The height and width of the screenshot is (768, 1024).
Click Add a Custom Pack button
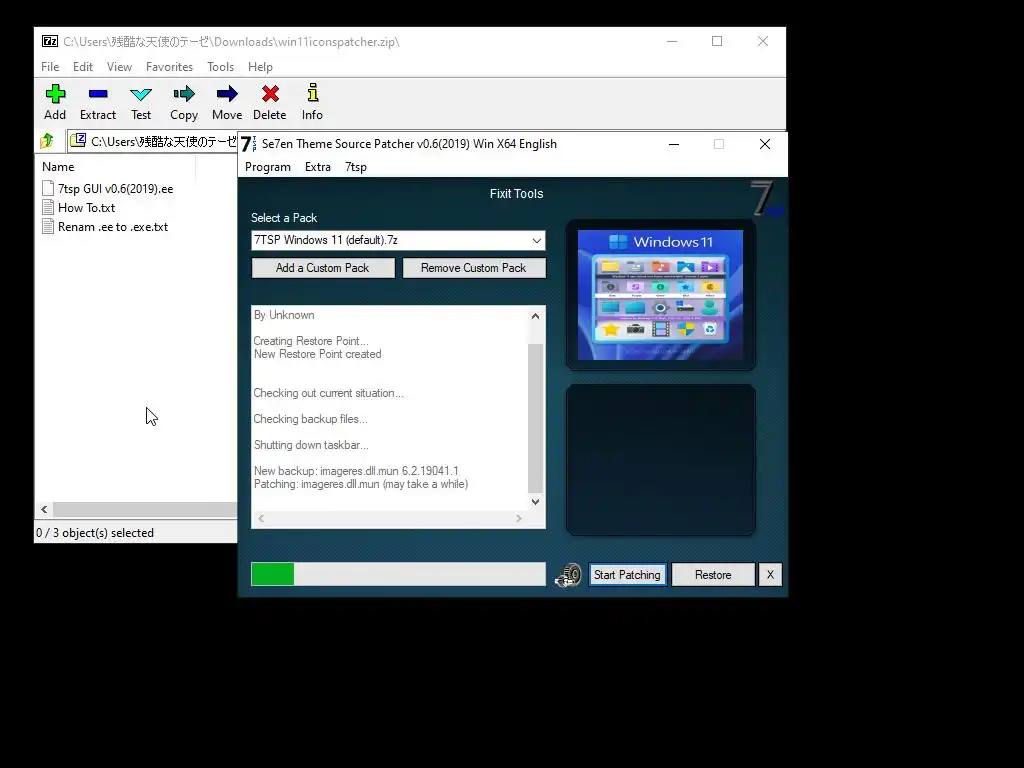click(x=323, y=268)
